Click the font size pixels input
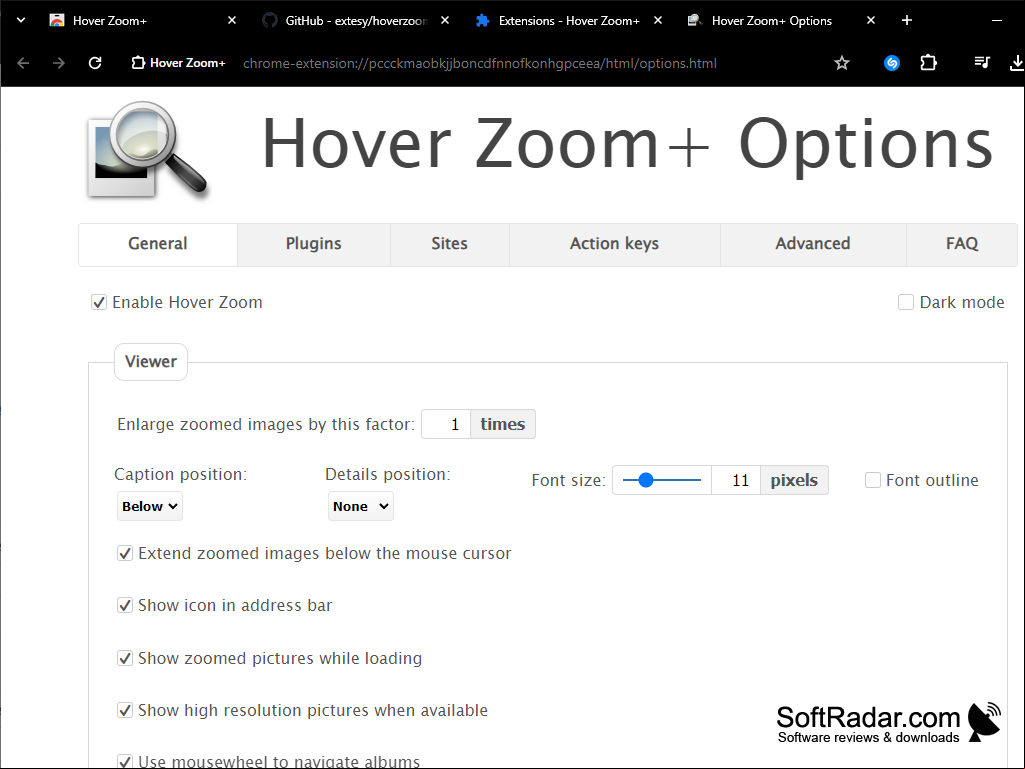The height and width of the screenshot is (769, 1025). (736, 481)
